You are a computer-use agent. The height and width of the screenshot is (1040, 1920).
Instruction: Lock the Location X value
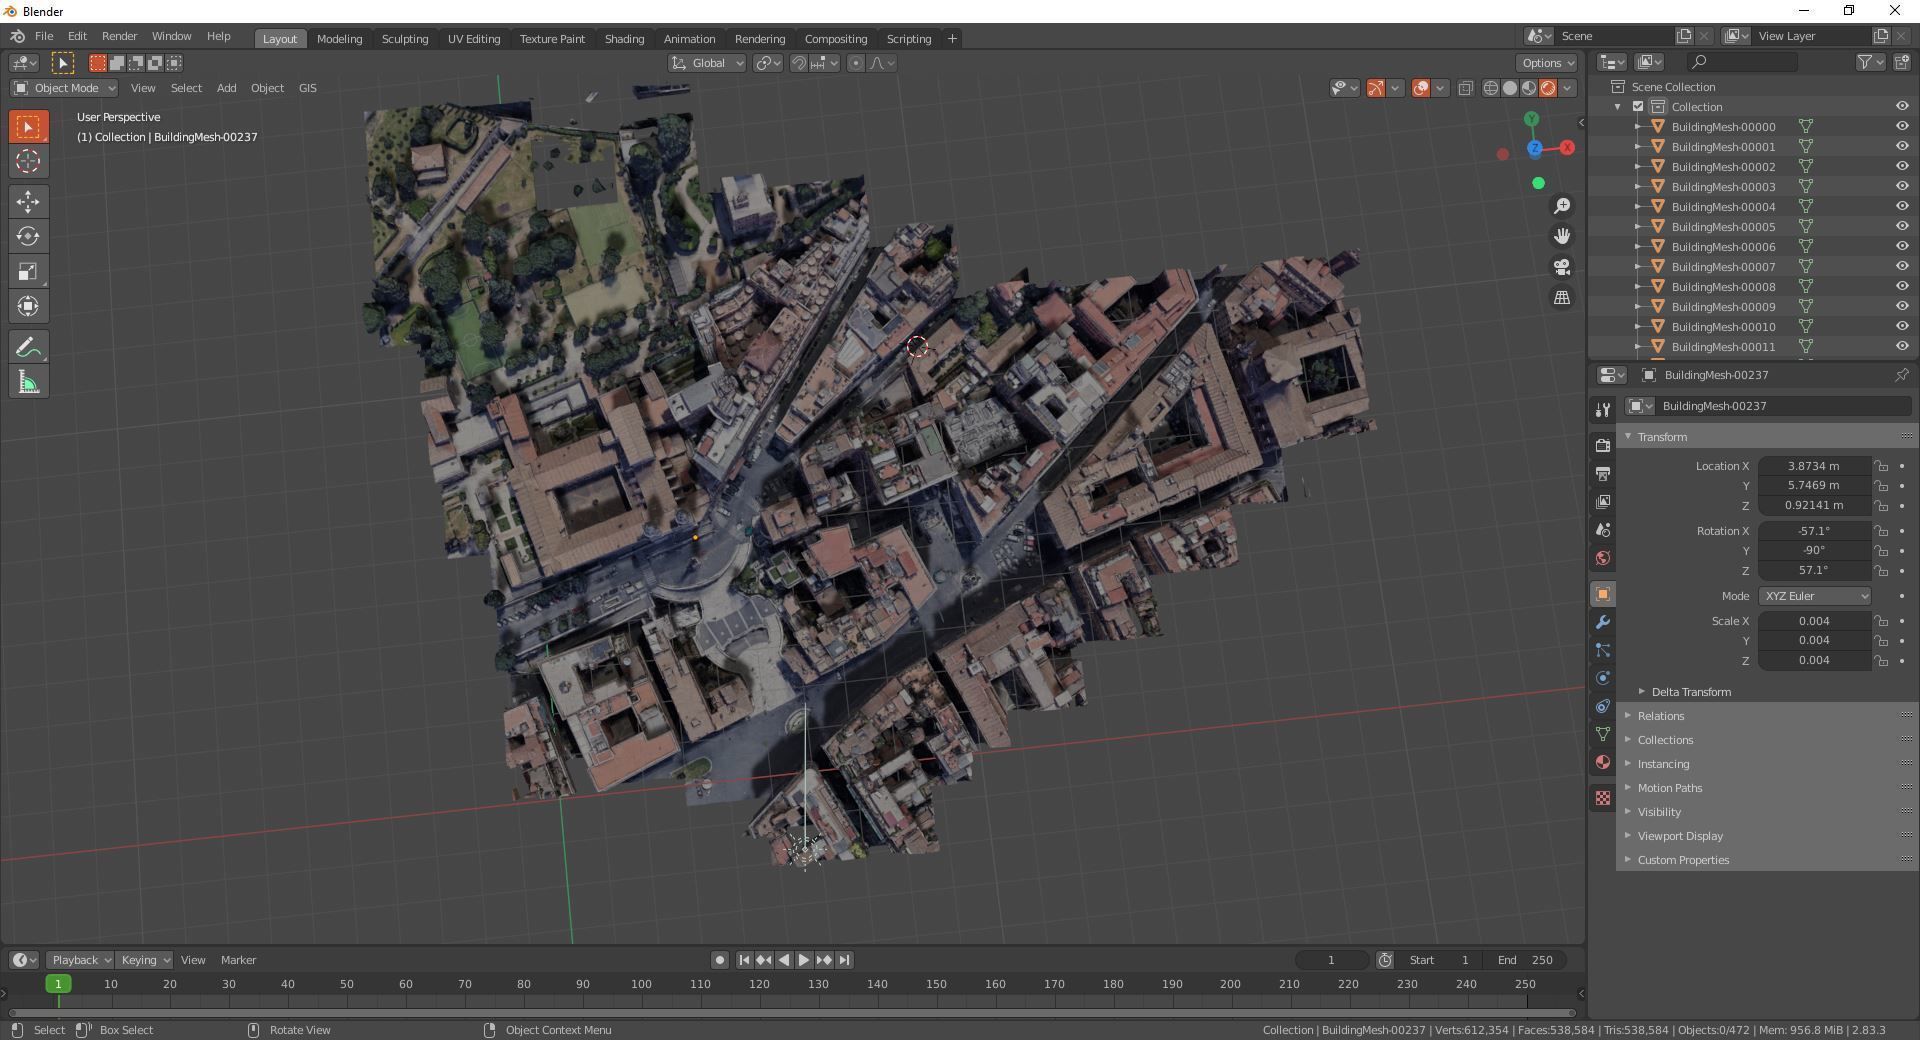point(1881,466)
